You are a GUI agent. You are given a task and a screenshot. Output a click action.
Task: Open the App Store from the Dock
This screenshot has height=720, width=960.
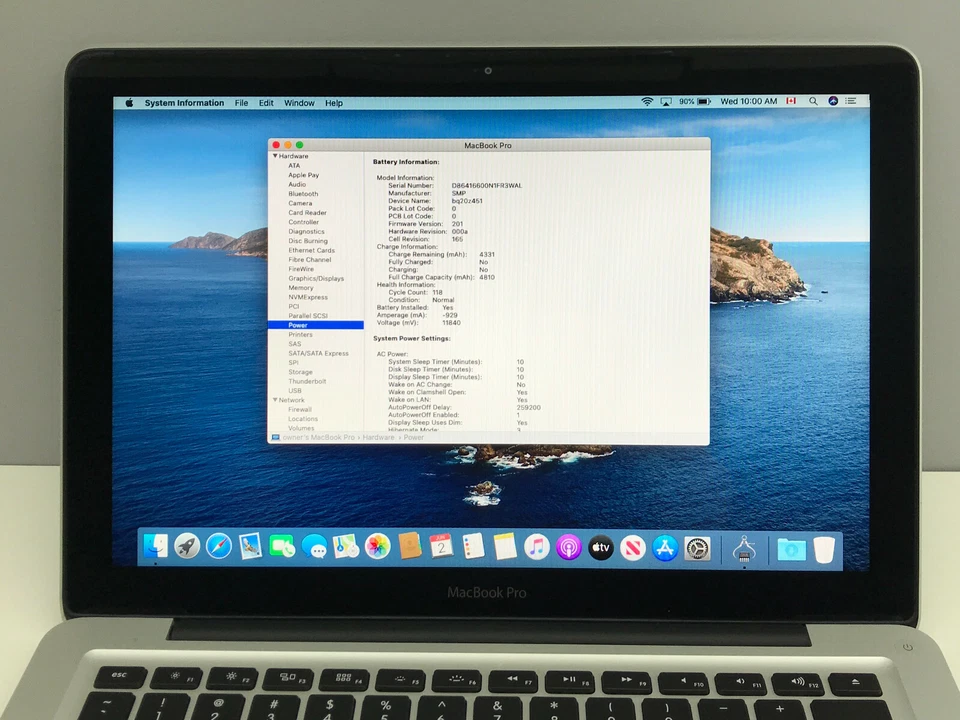coord(665,547)
